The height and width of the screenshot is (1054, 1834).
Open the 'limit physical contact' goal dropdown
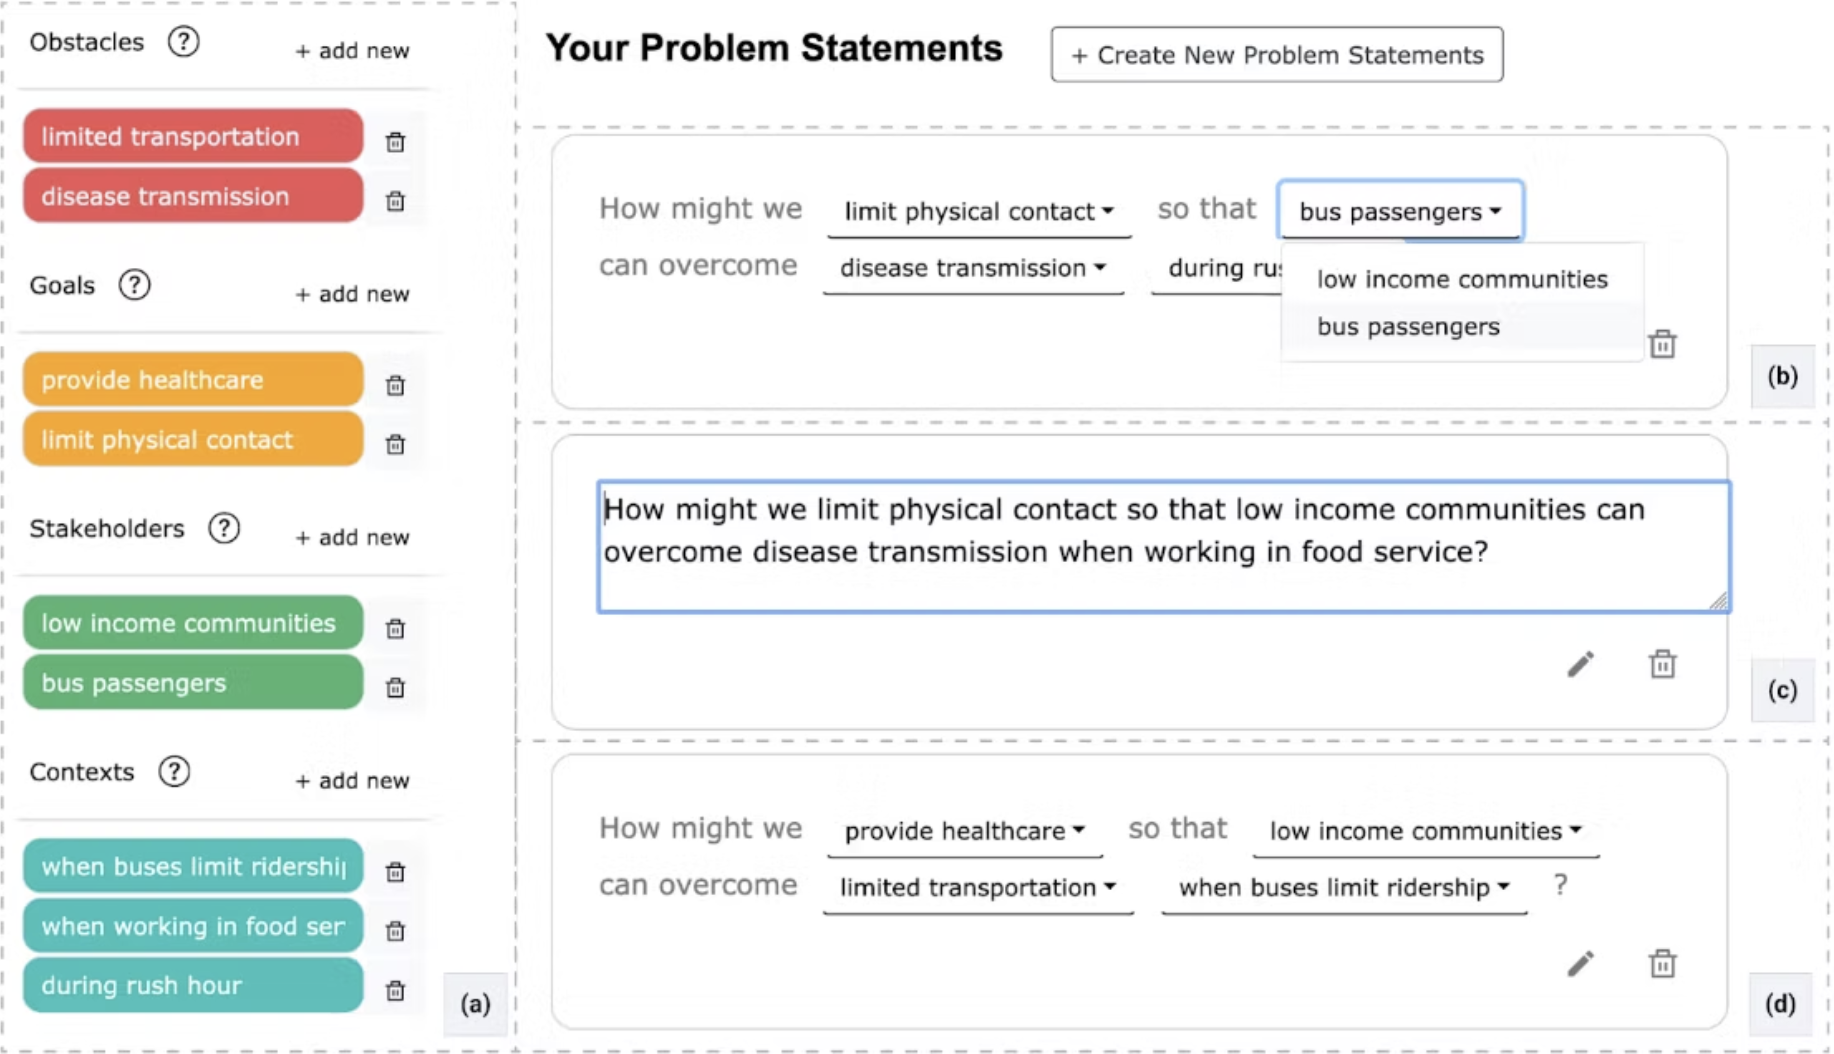978,212
